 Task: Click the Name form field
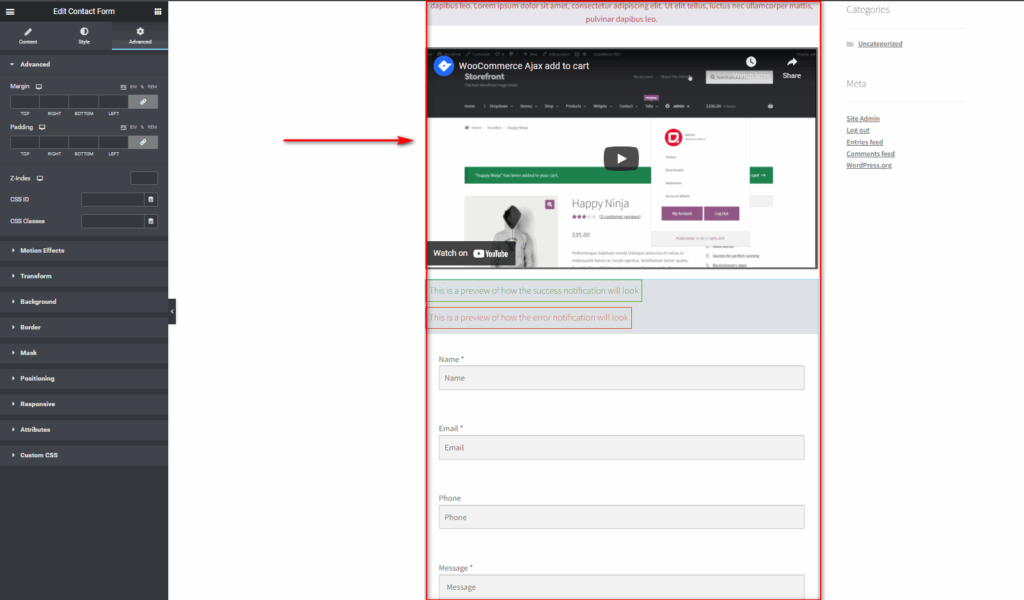[x=622, y=378]
